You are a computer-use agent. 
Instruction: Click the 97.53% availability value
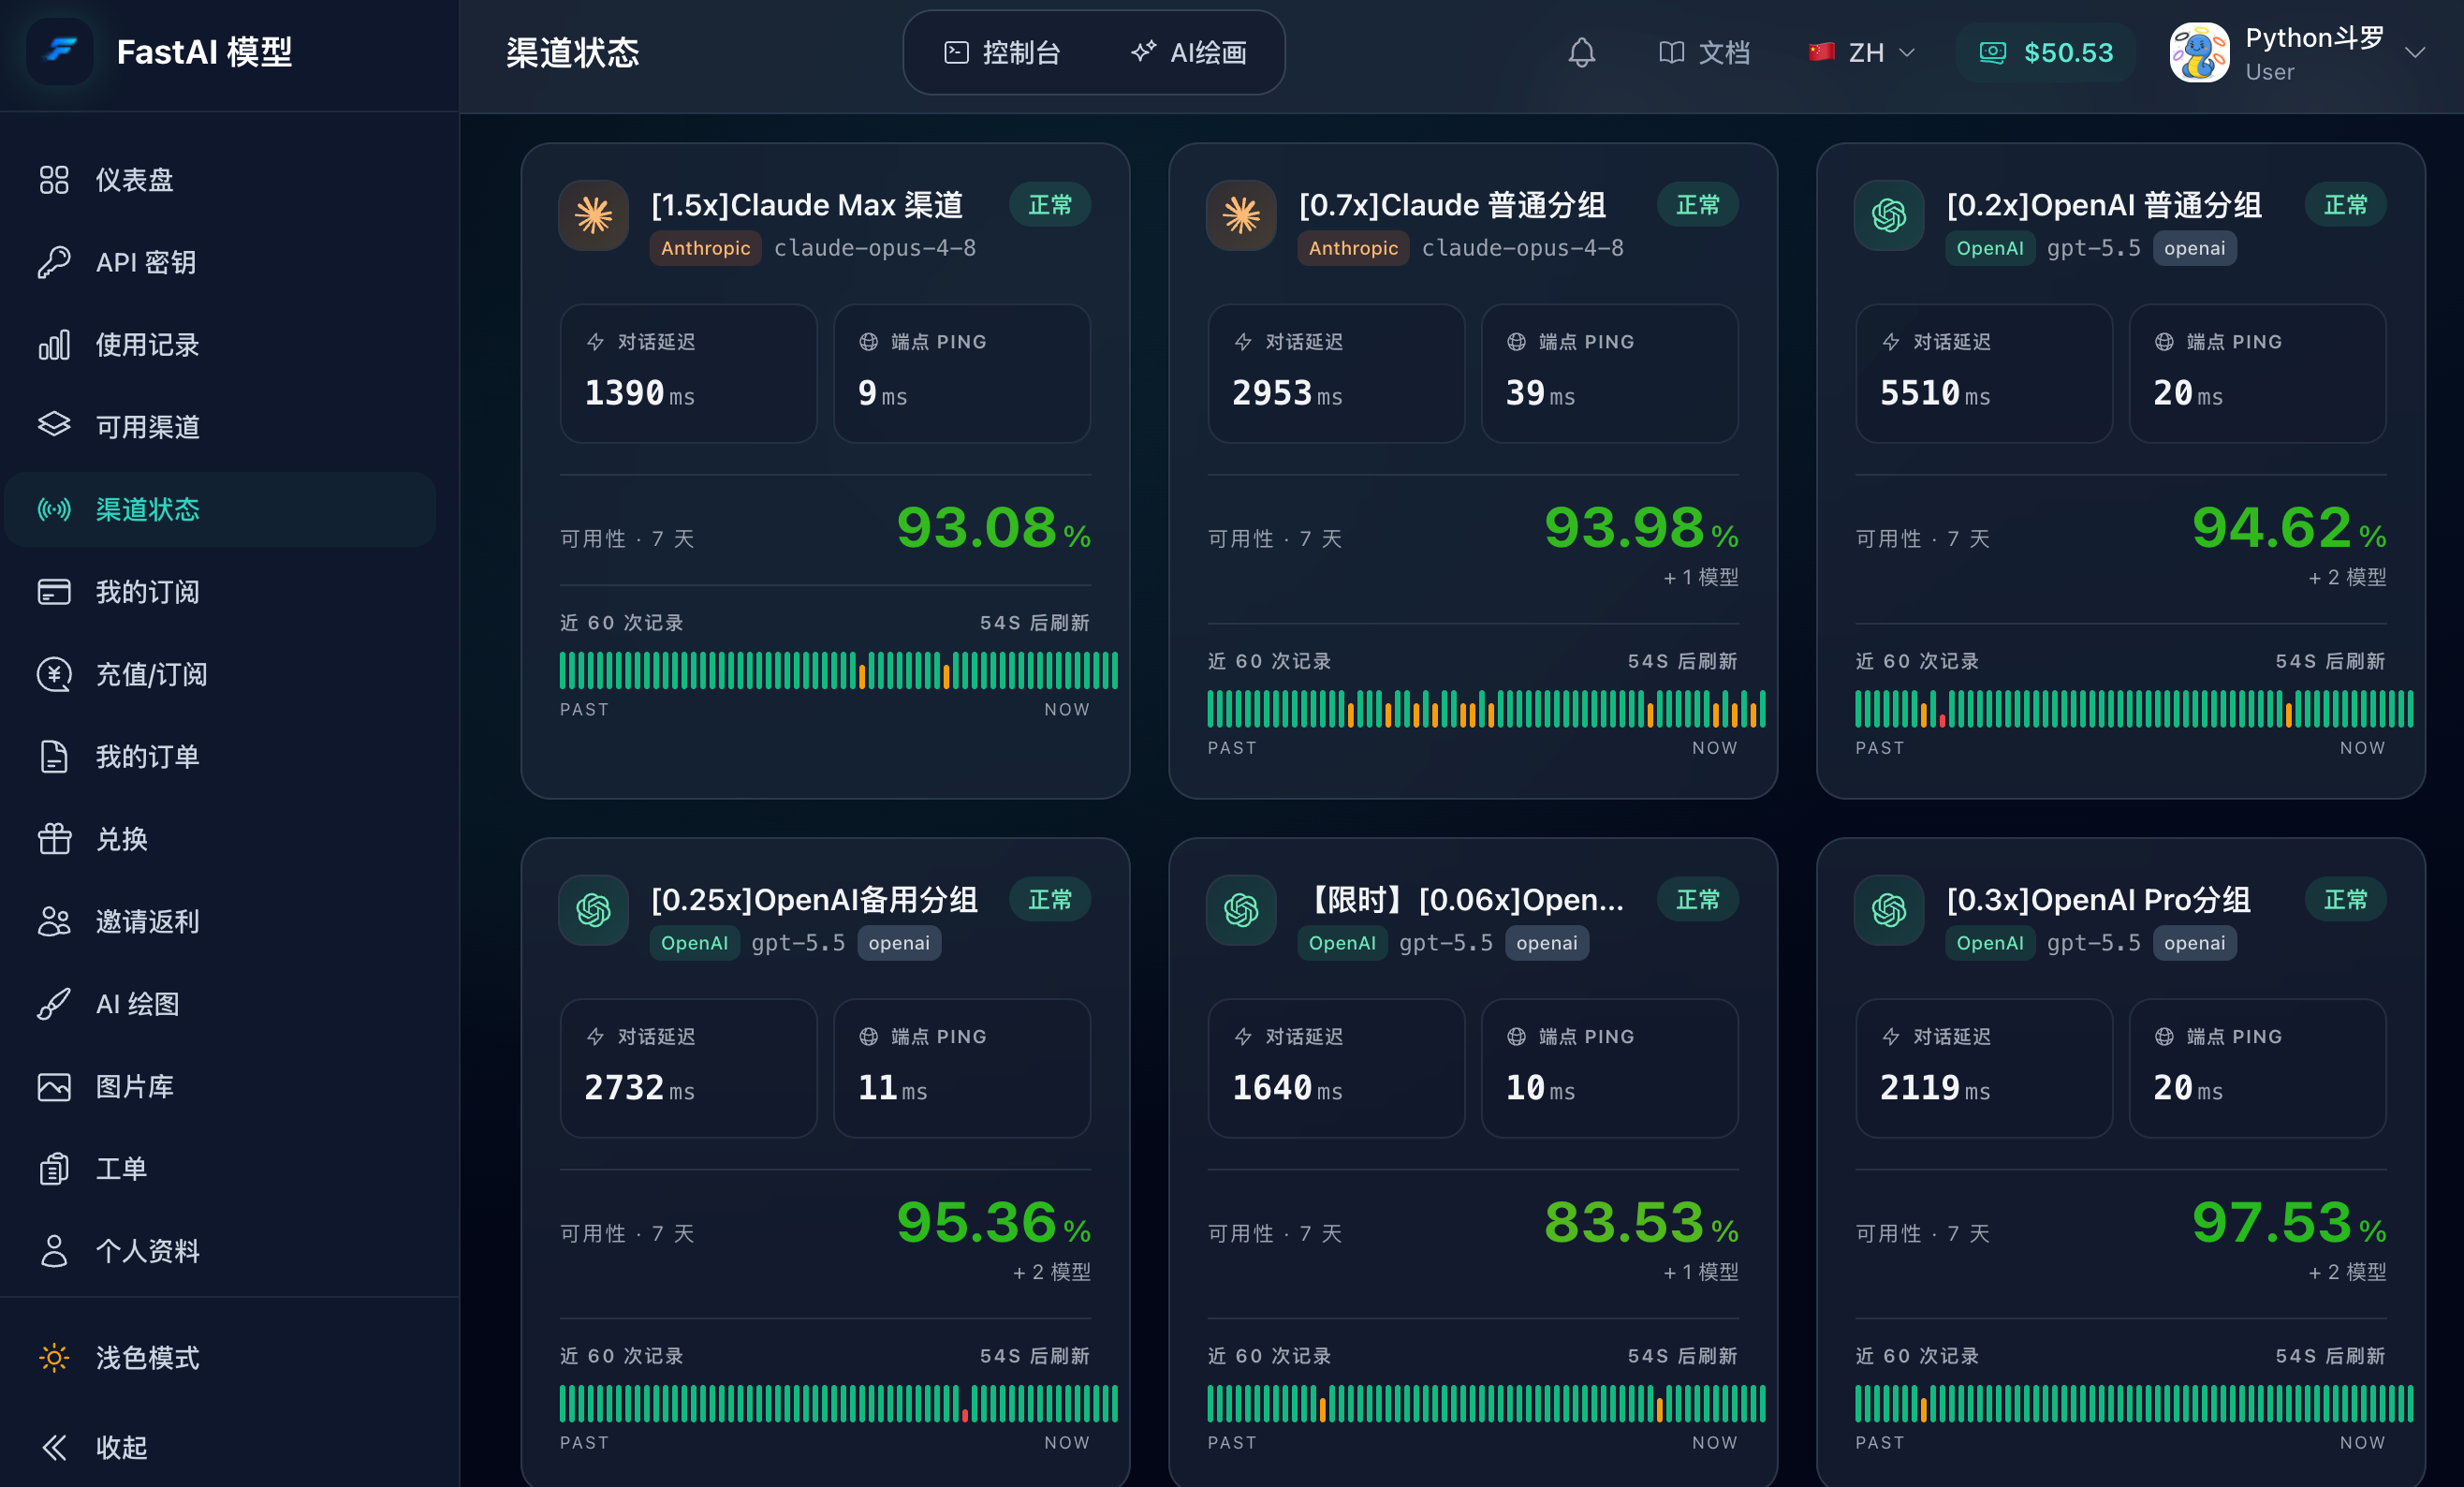[x=2289, y=1222]
